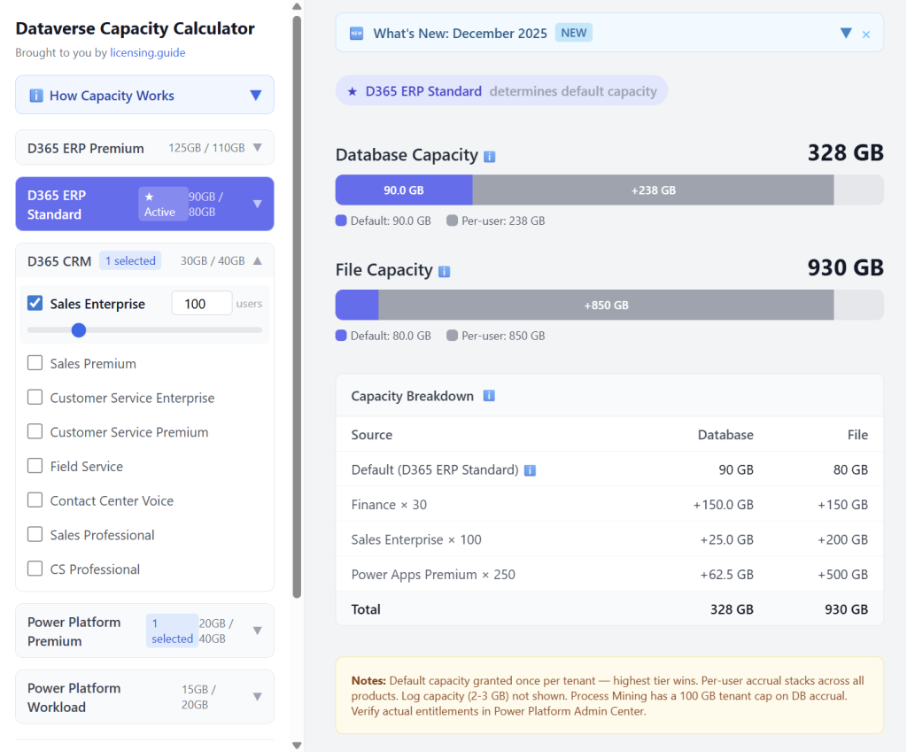This screenshot has width=906, height=753.
Task: Click info icon beside File Capacity heading
Action: [x=444, y=271]
